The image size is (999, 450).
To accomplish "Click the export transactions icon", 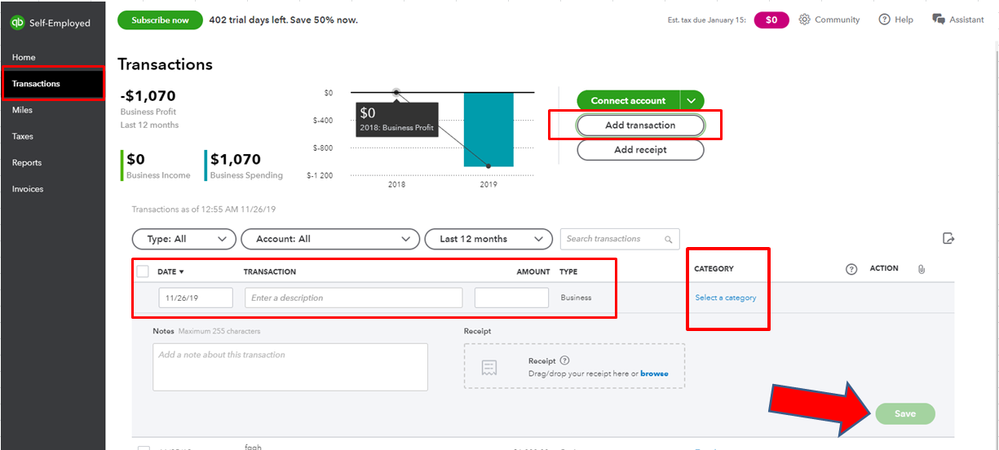I will (x=949, y=238).
